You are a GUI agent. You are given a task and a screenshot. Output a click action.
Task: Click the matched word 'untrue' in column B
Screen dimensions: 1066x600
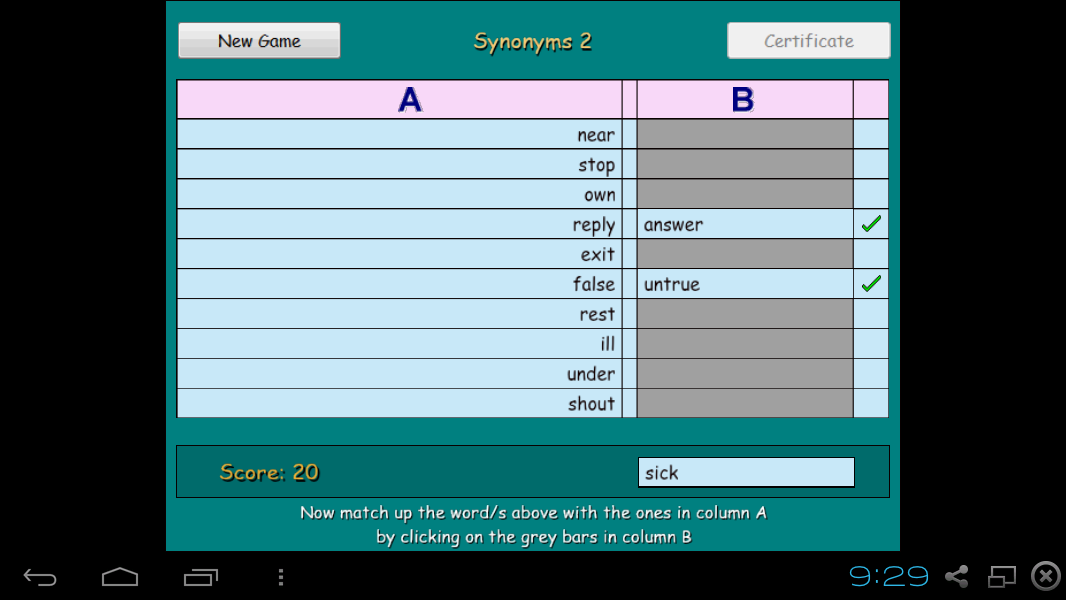pos(672,284)
